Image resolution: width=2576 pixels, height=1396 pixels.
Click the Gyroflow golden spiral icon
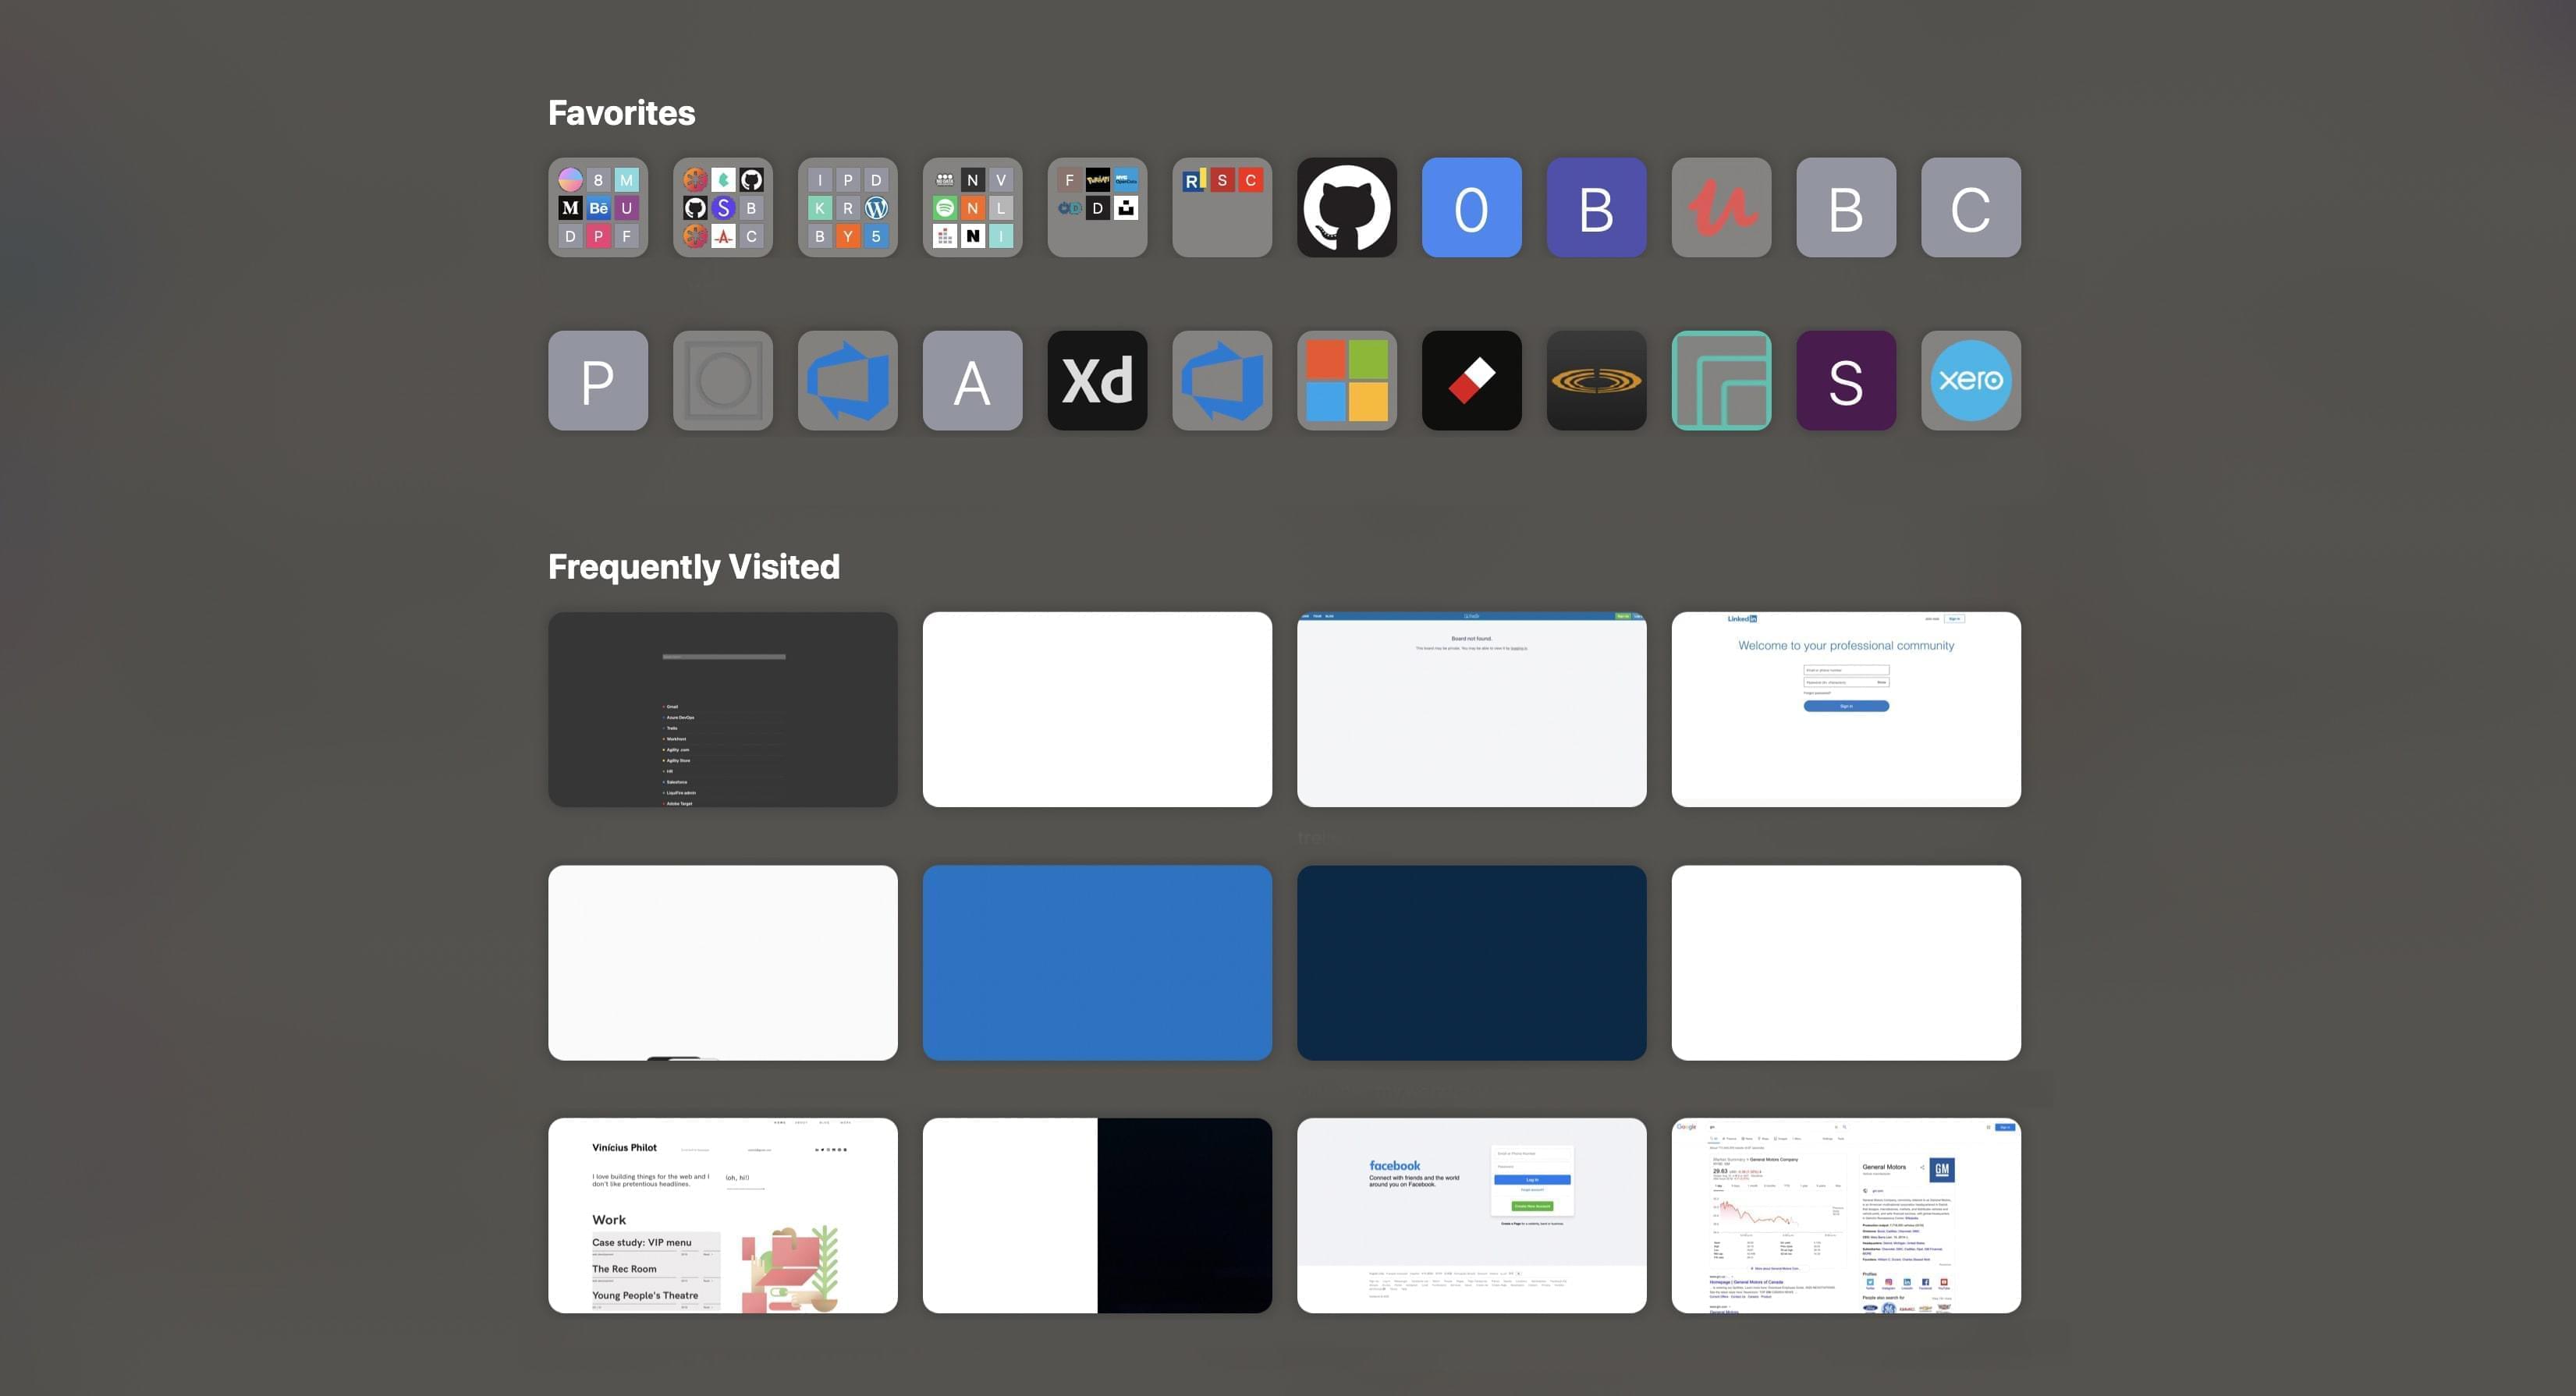point(1596,378)
